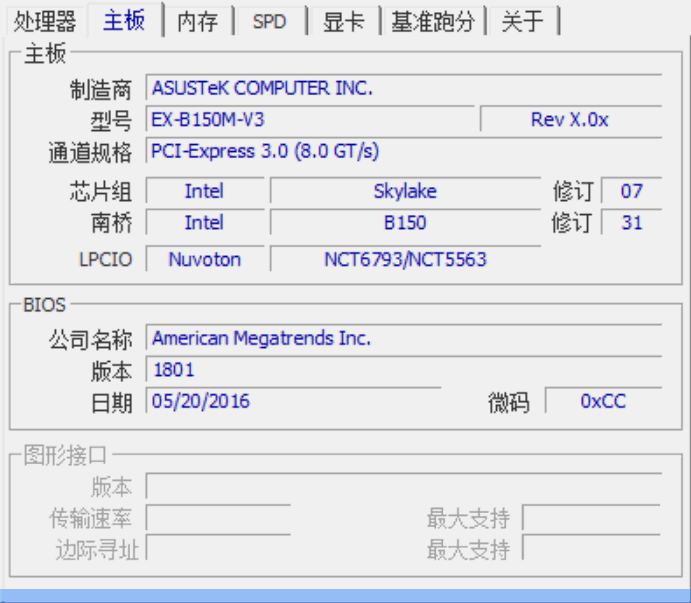Viewport: 691px width, 603px height.
Task: Click the microcode value 0xCC
Action: 604,401
